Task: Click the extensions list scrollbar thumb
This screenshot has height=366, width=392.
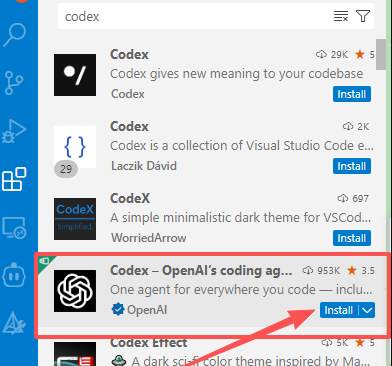Action: (381, 54)
